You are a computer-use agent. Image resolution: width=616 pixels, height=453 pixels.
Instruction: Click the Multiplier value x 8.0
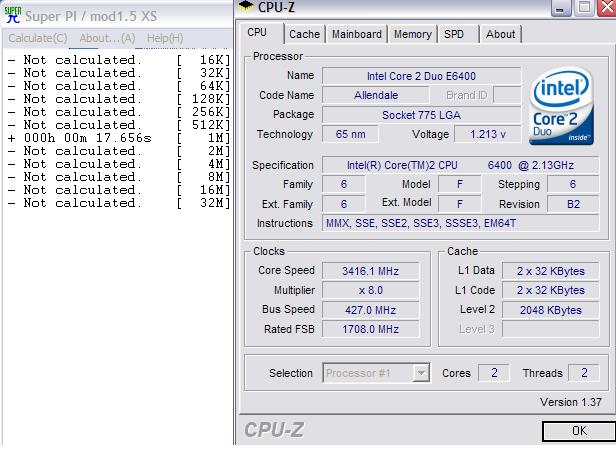pyautogui.click(x=370, y=290)
